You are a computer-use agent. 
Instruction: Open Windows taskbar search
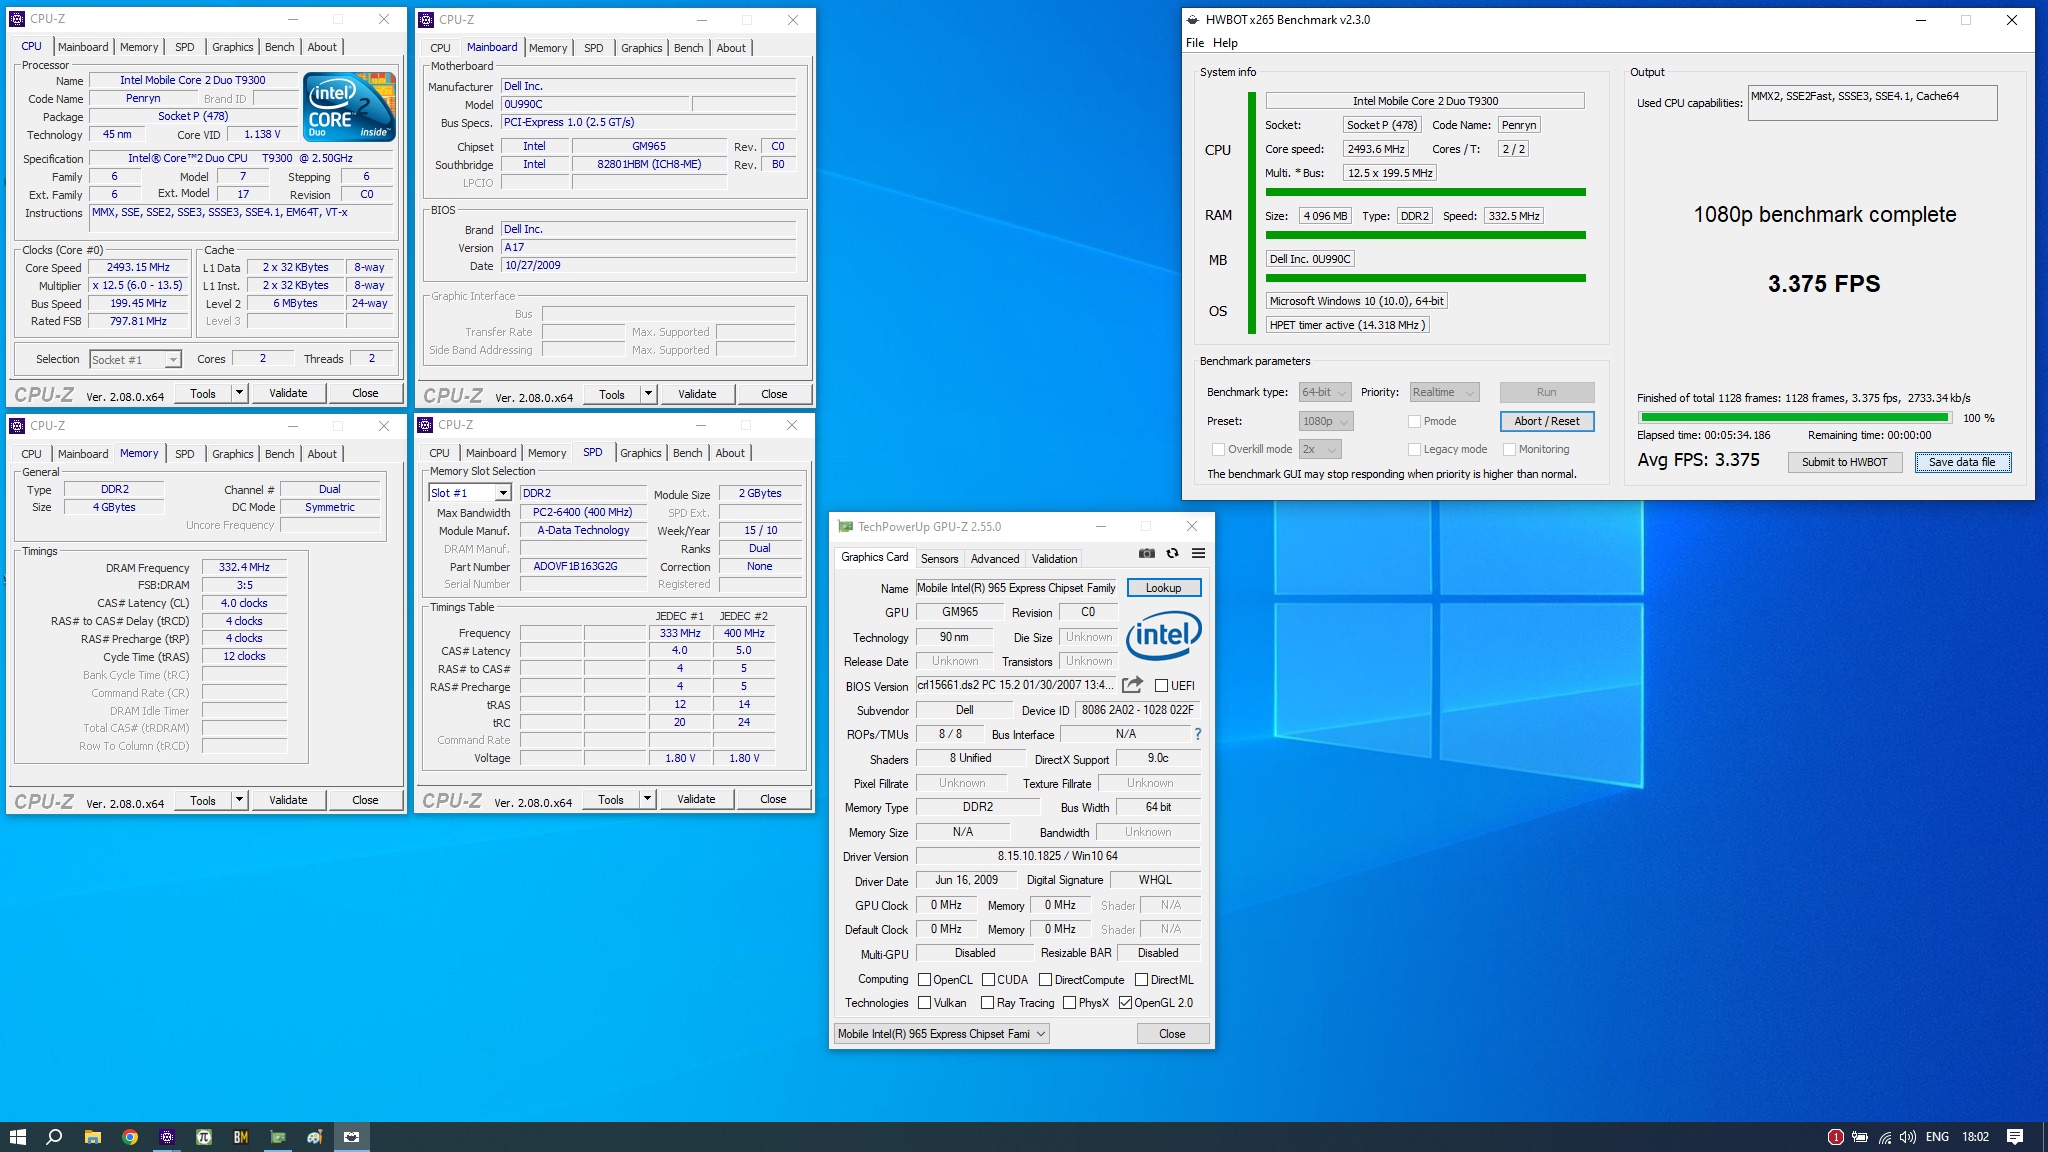tap(55, 1137)
